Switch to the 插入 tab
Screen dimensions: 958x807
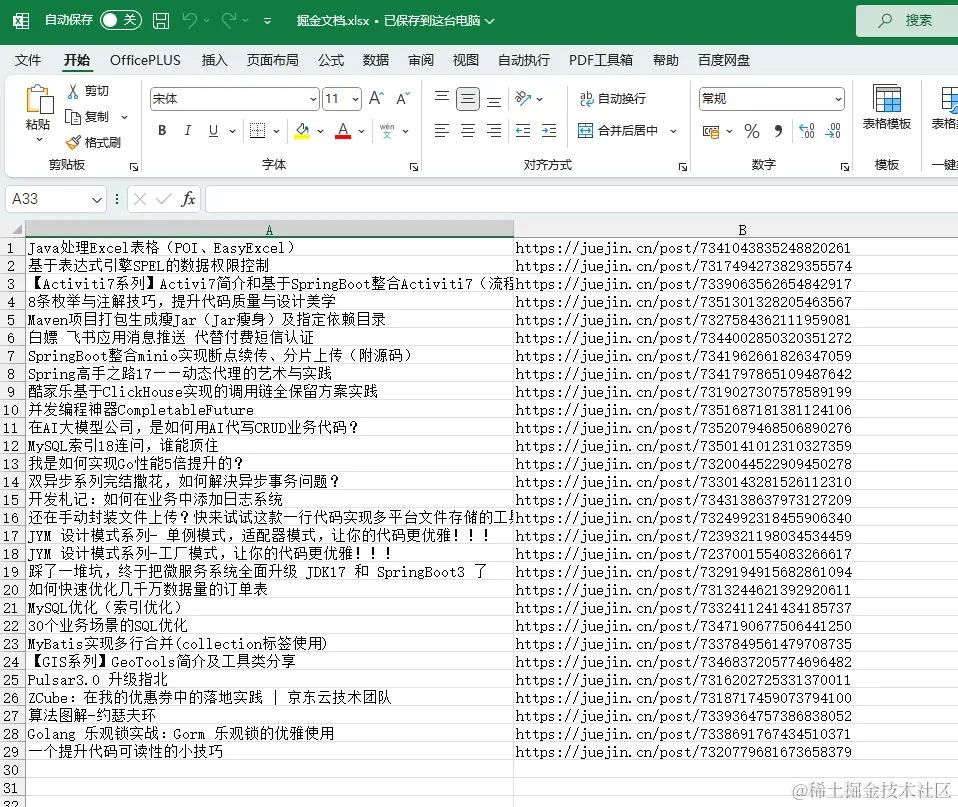pyautogui.click(x=214, y=60)
